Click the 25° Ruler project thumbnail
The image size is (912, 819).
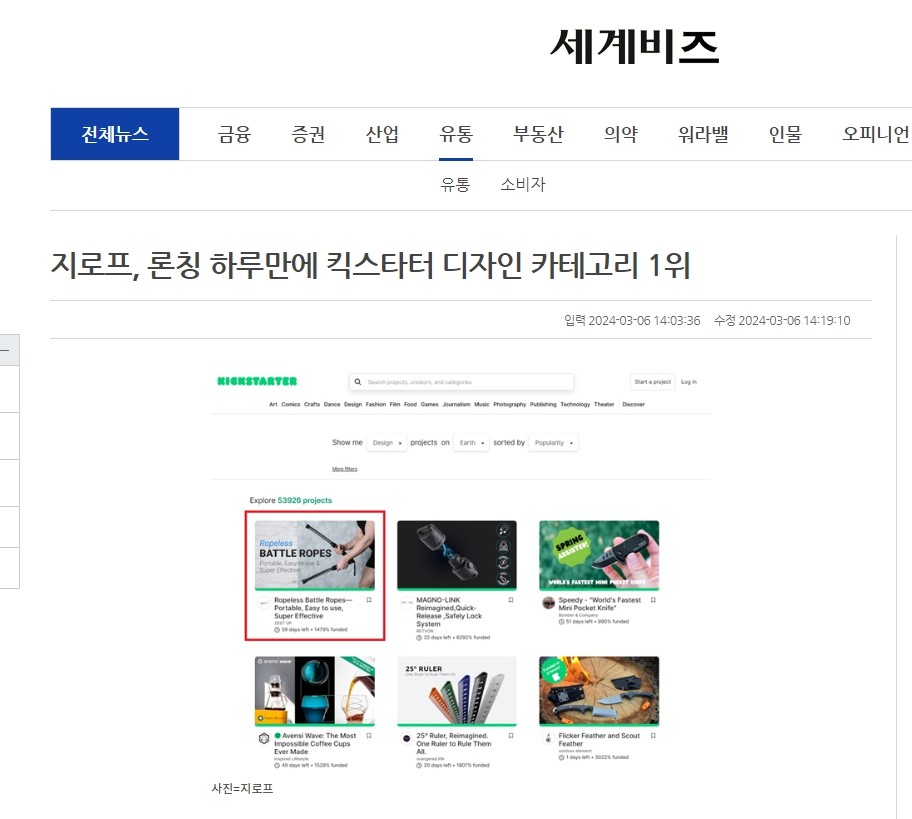pos(457,691)
